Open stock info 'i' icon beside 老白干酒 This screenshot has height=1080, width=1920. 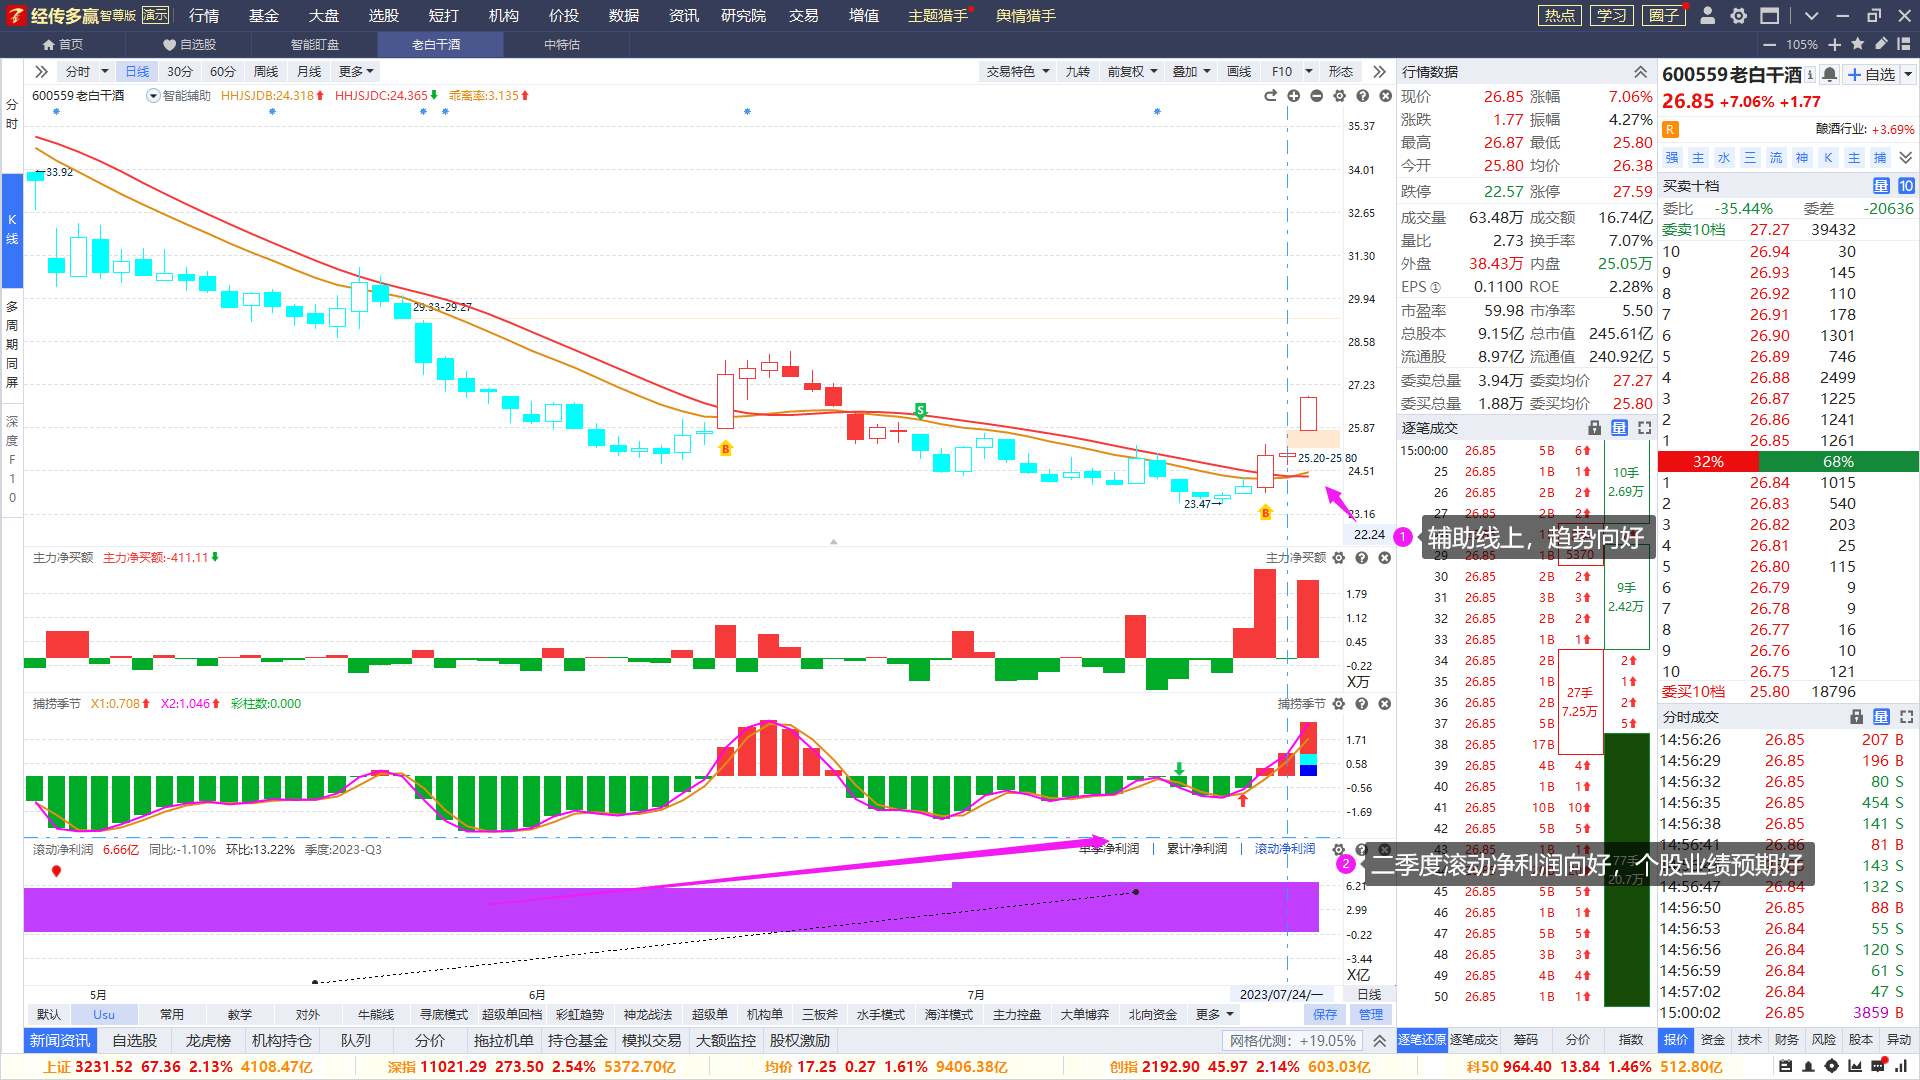(1810, 75)
